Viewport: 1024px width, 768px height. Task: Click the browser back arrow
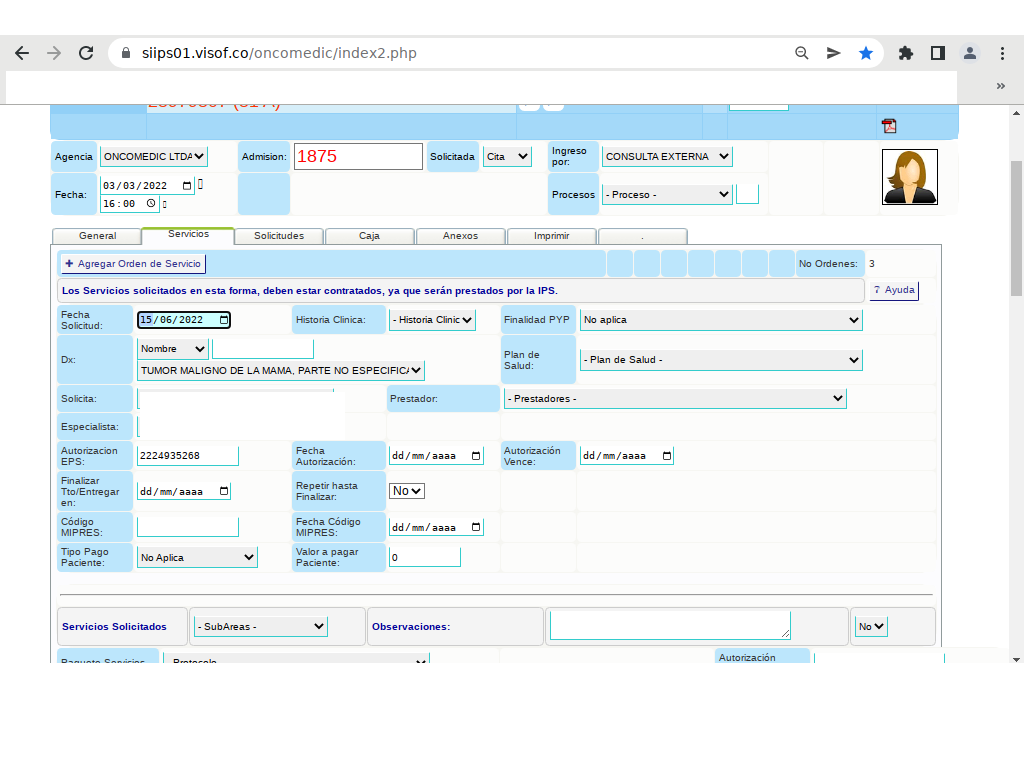(22, 53)
